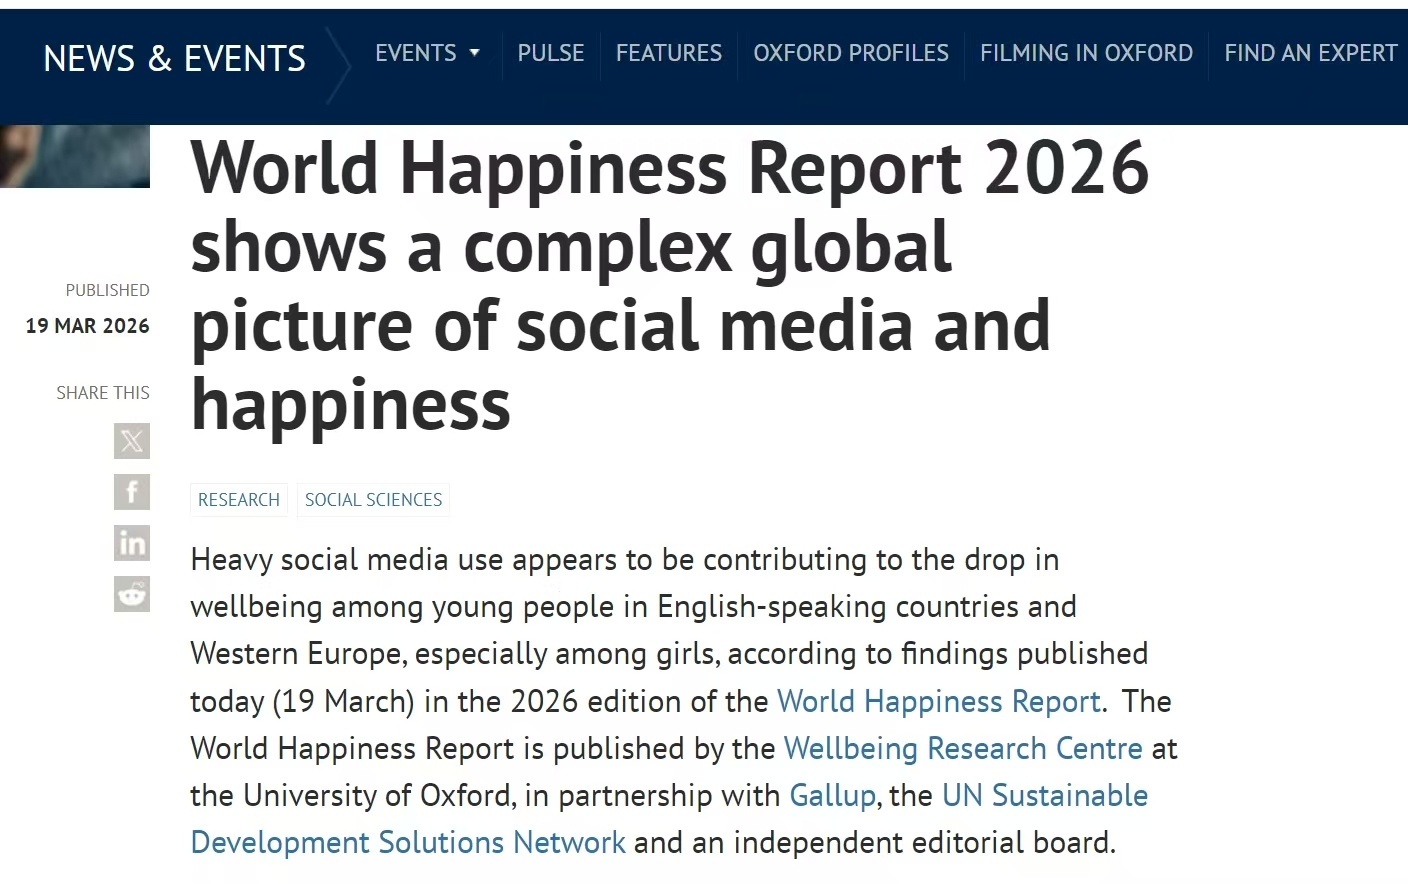Expand the Events dropdown arrow

(474, 53)
